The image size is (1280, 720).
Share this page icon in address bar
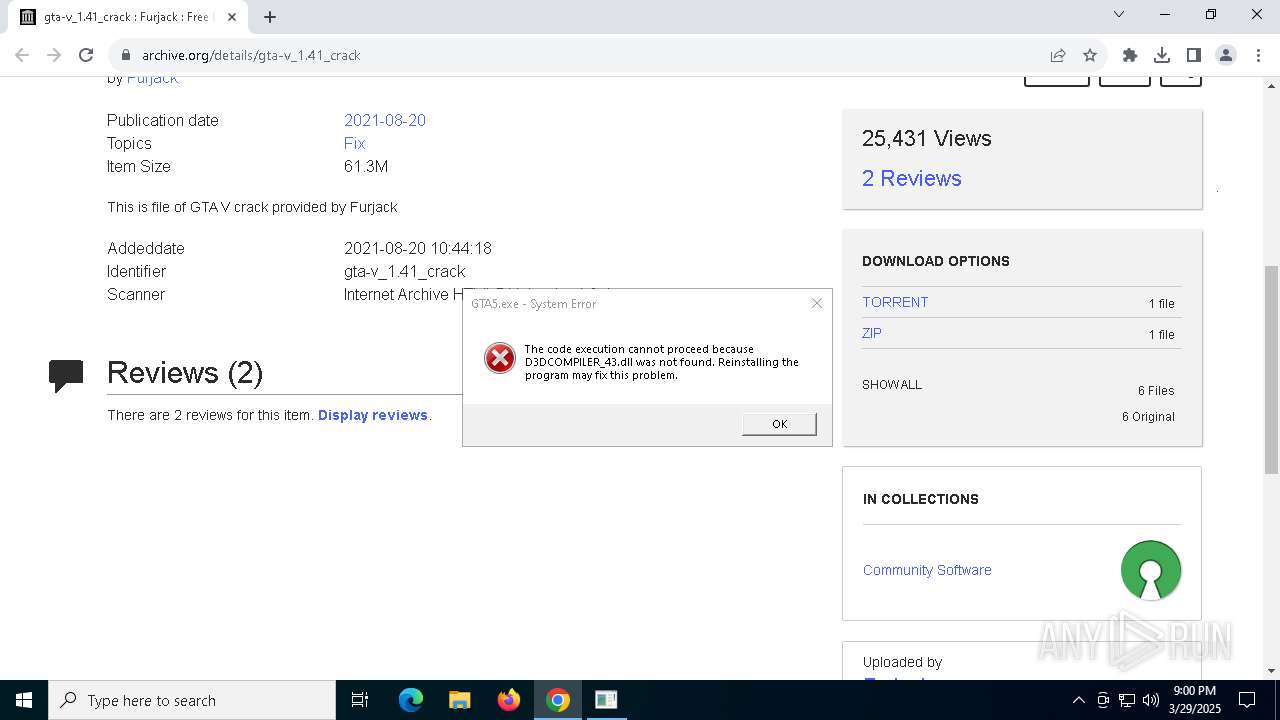(1058, 55)
